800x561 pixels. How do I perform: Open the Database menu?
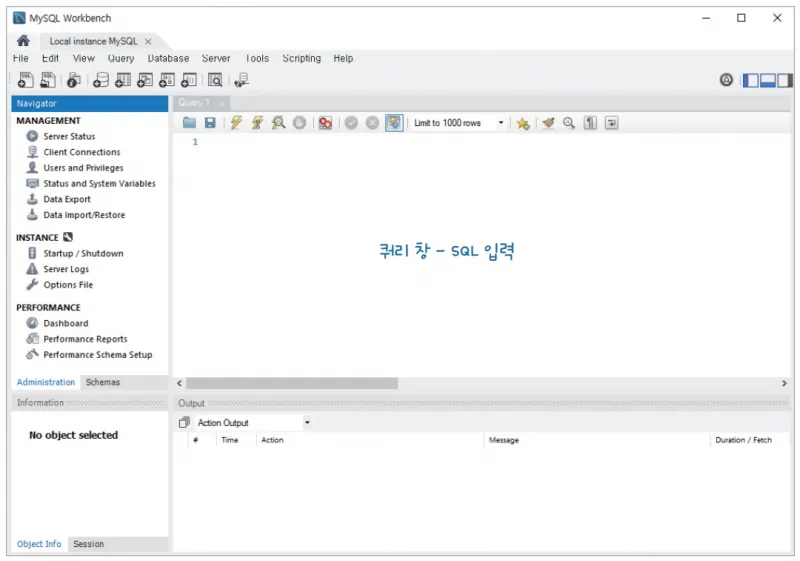coord(168,58)
